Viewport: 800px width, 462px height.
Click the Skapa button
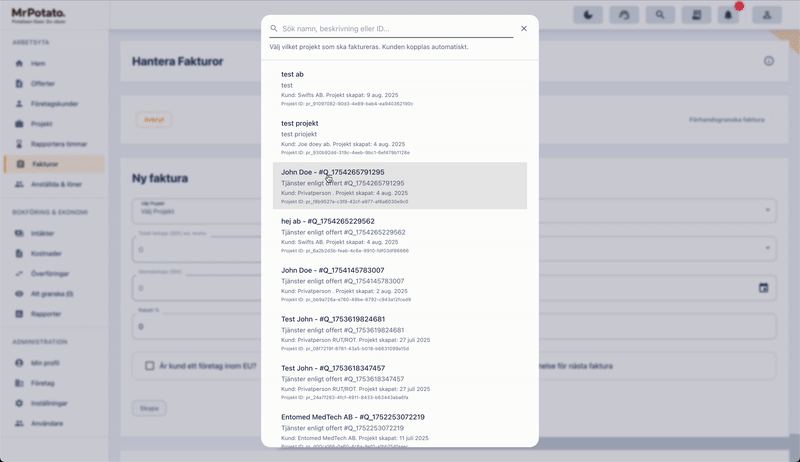[149, 408]
